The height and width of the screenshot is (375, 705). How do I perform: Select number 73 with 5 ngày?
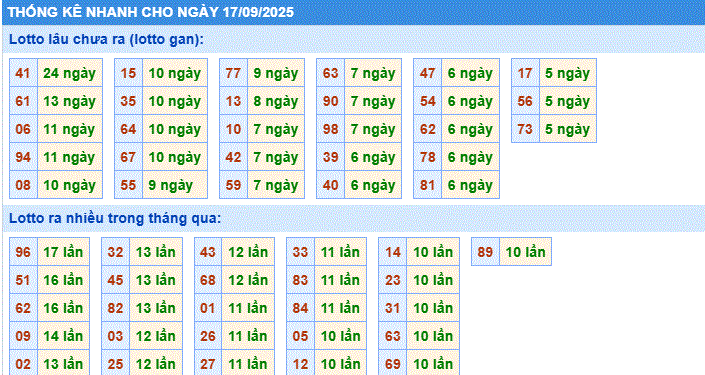pyautogui.click(x=526, y=129)
